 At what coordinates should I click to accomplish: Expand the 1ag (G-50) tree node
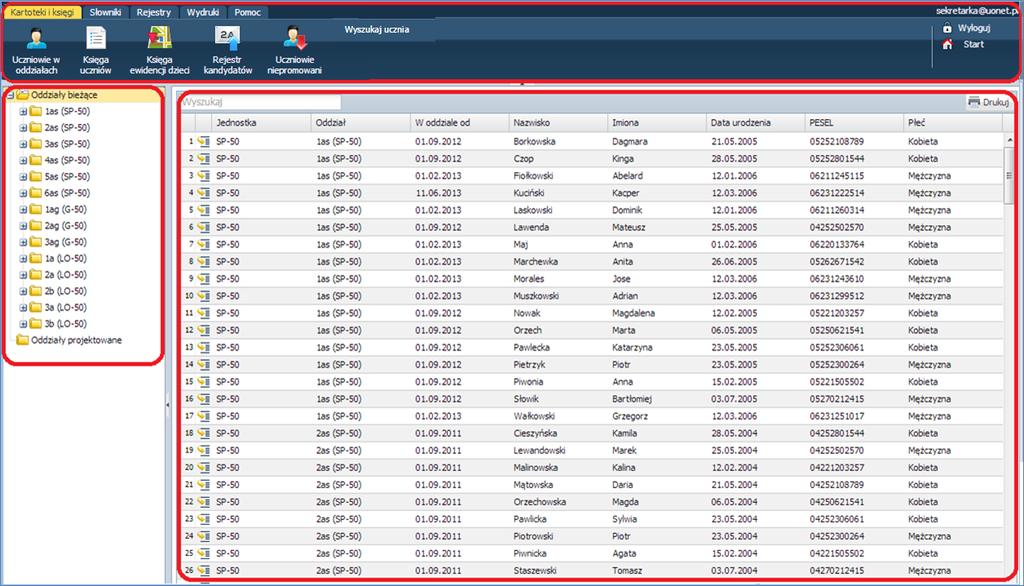[23, 210]
